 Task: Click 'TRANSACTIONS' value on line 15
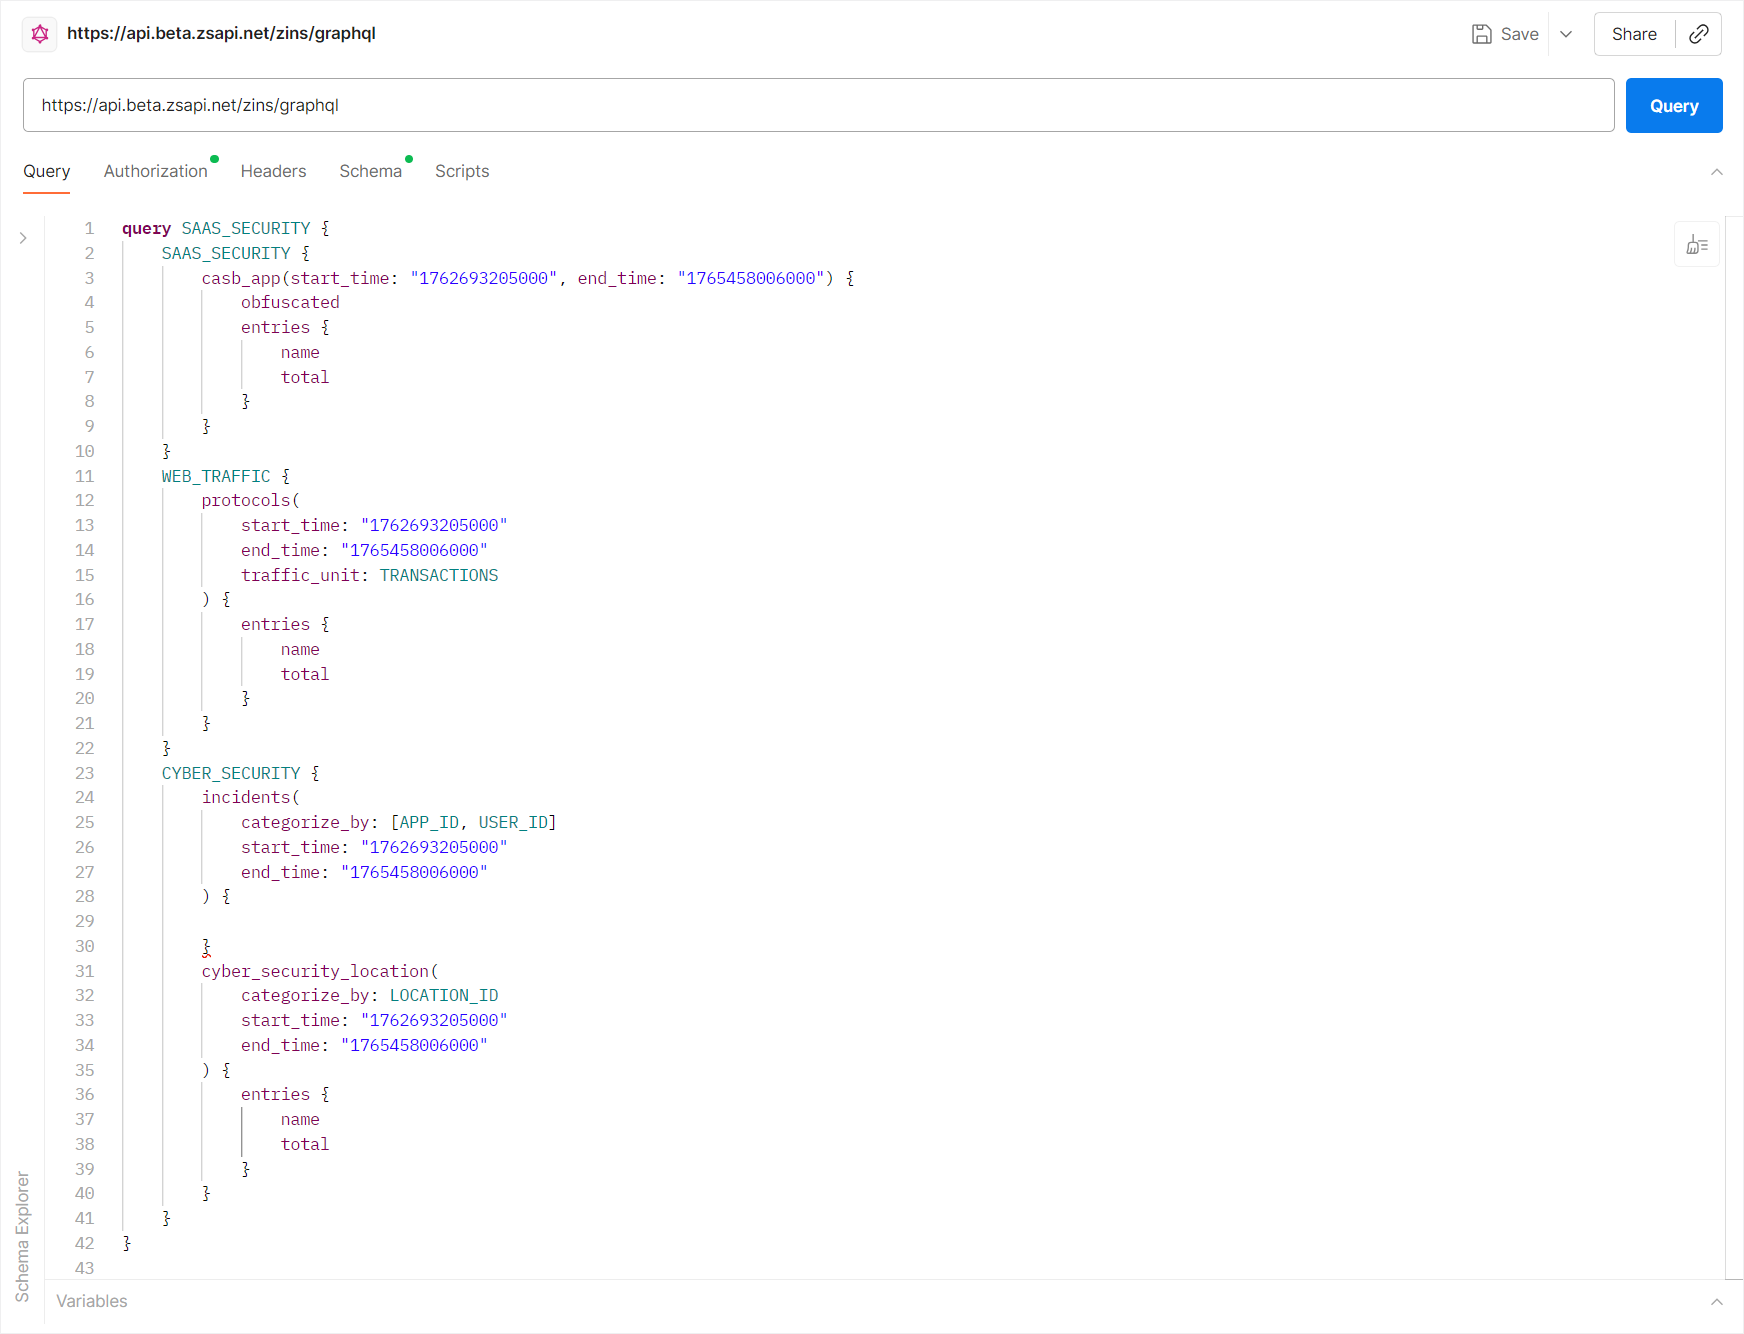(x=439, y=575)
